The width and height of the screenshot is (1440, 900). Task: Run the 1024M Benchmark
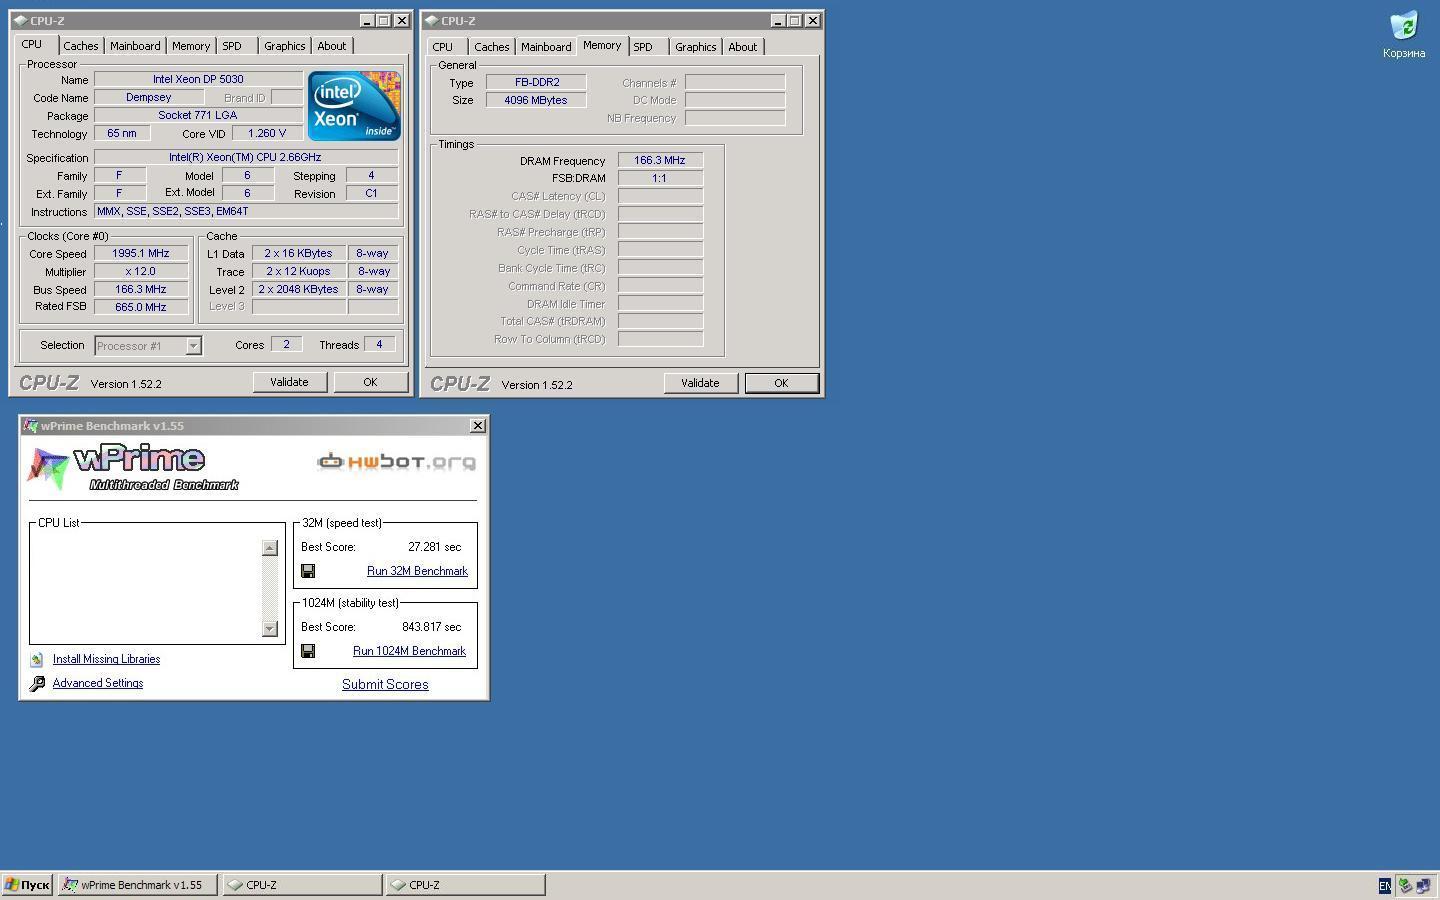click(409, 651)
